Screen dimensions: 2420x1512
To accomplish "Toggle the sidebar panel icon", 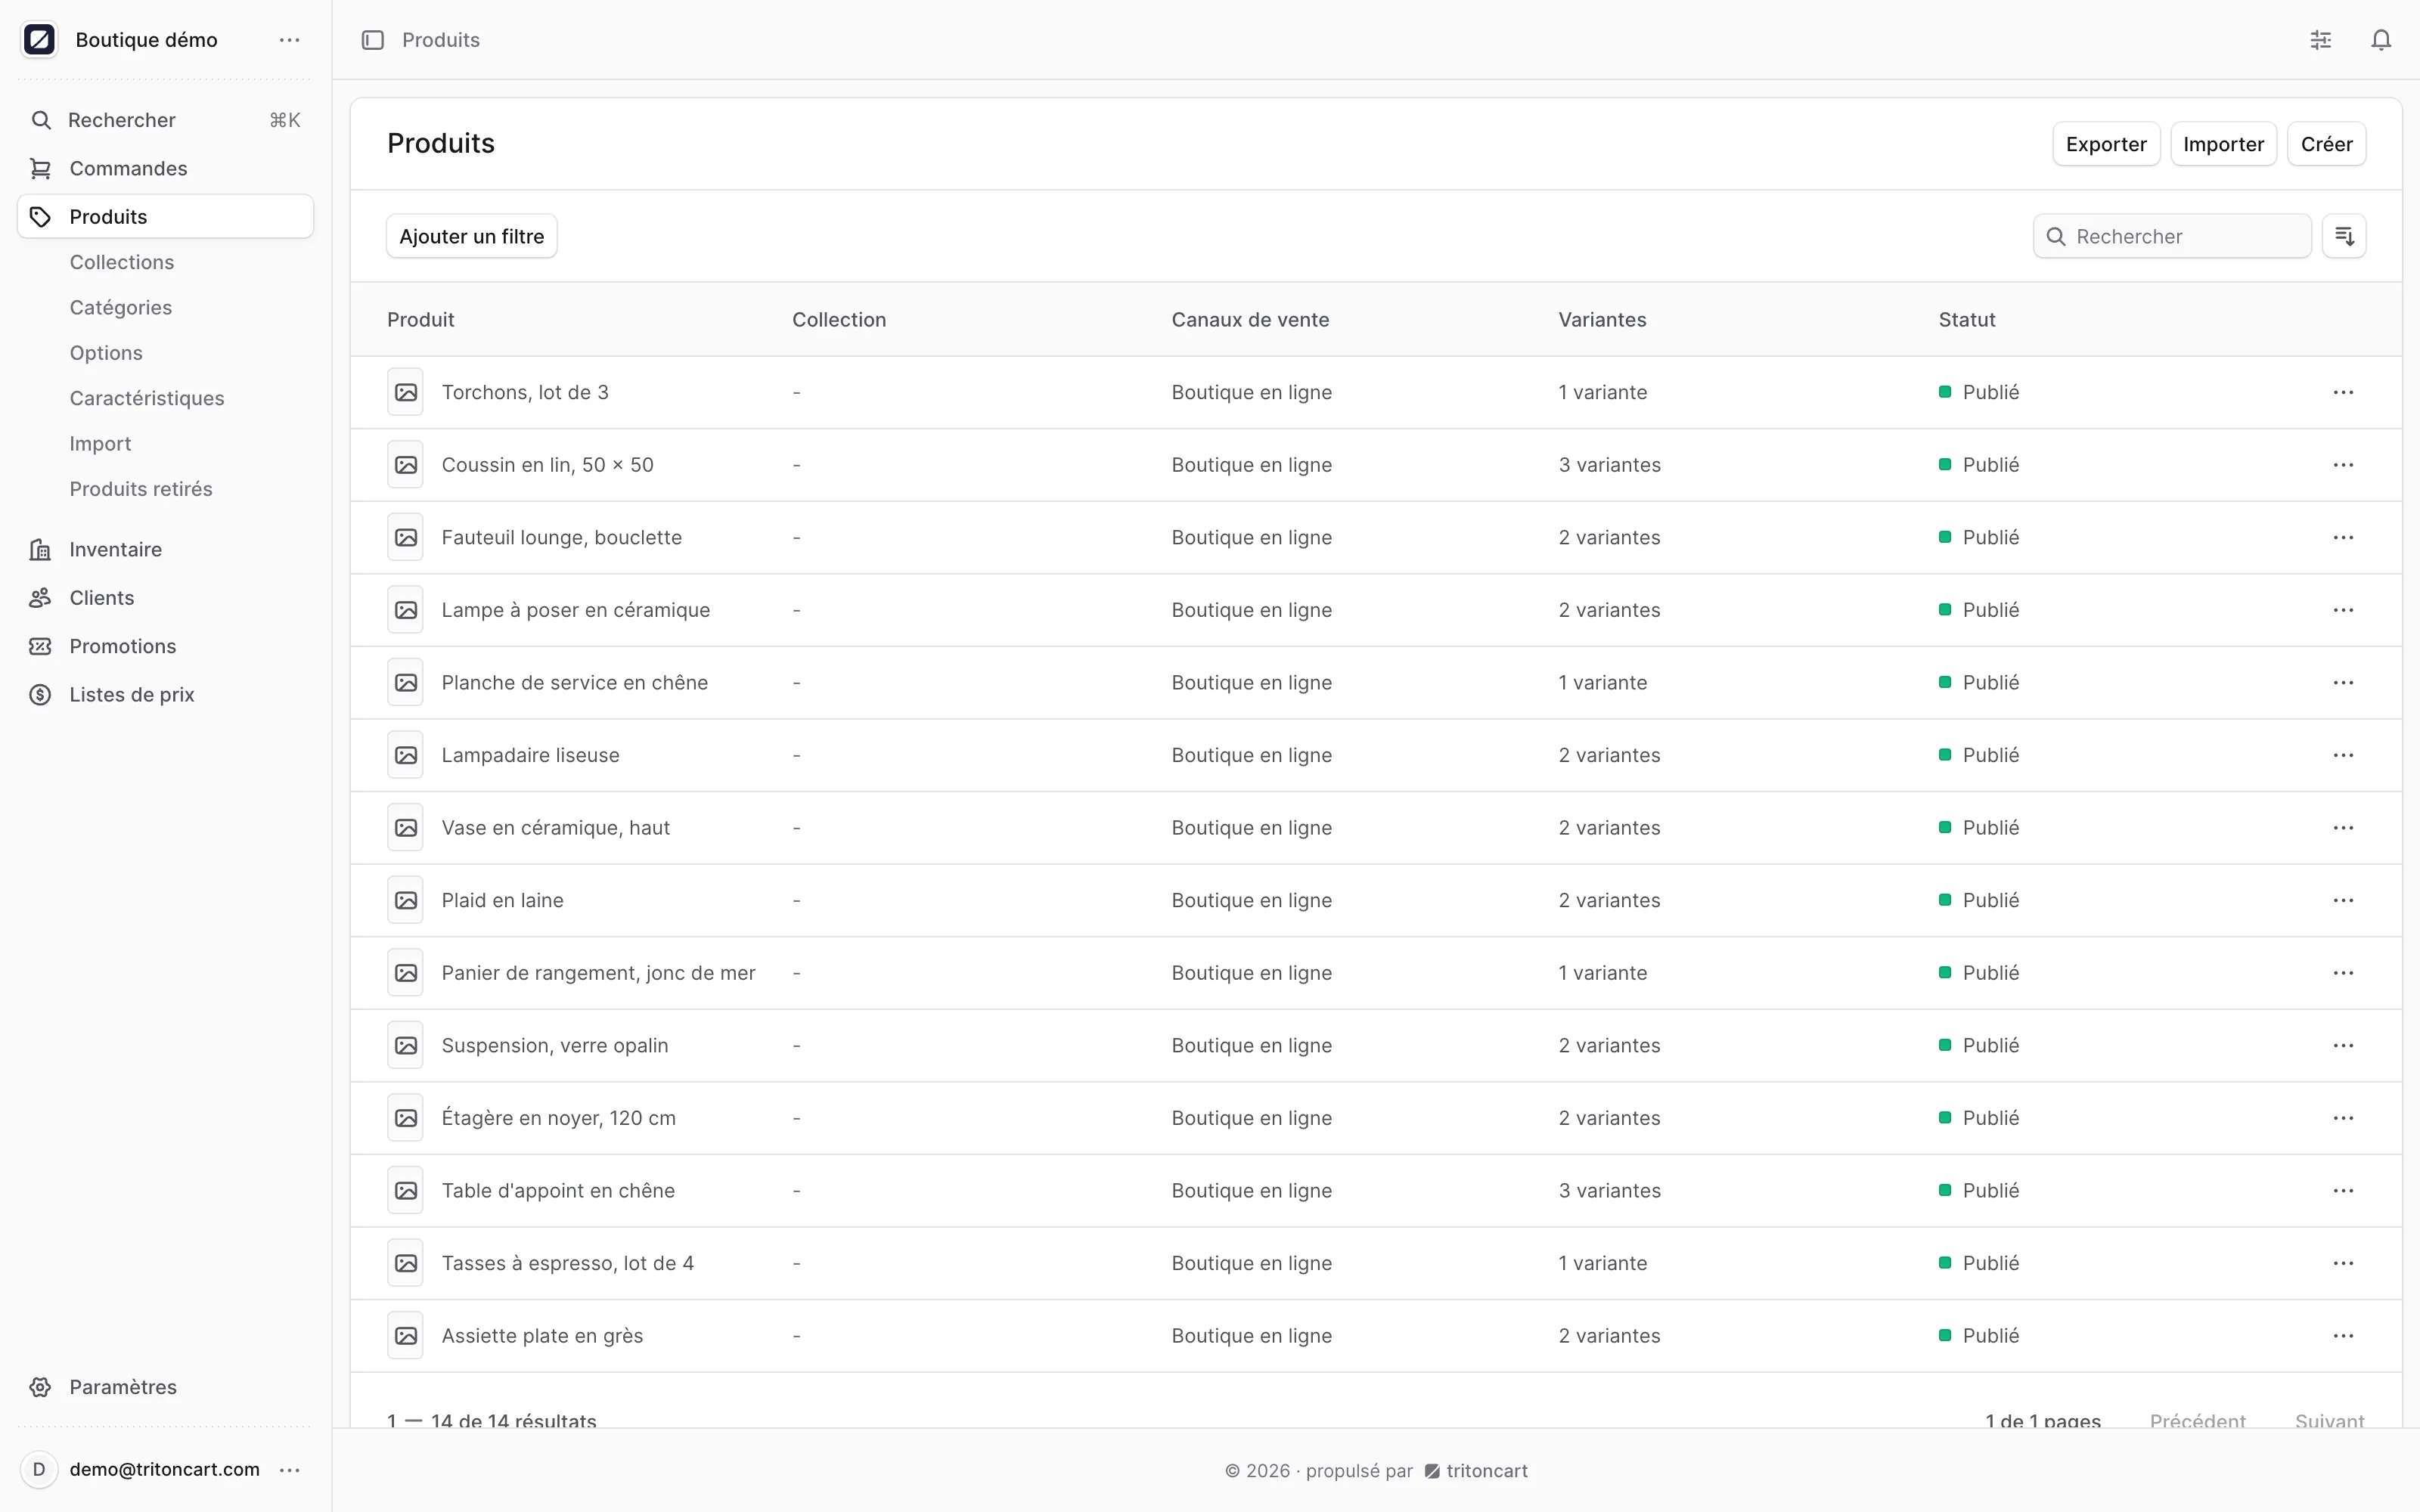I will pyautogui.click(x=373, y=40).
